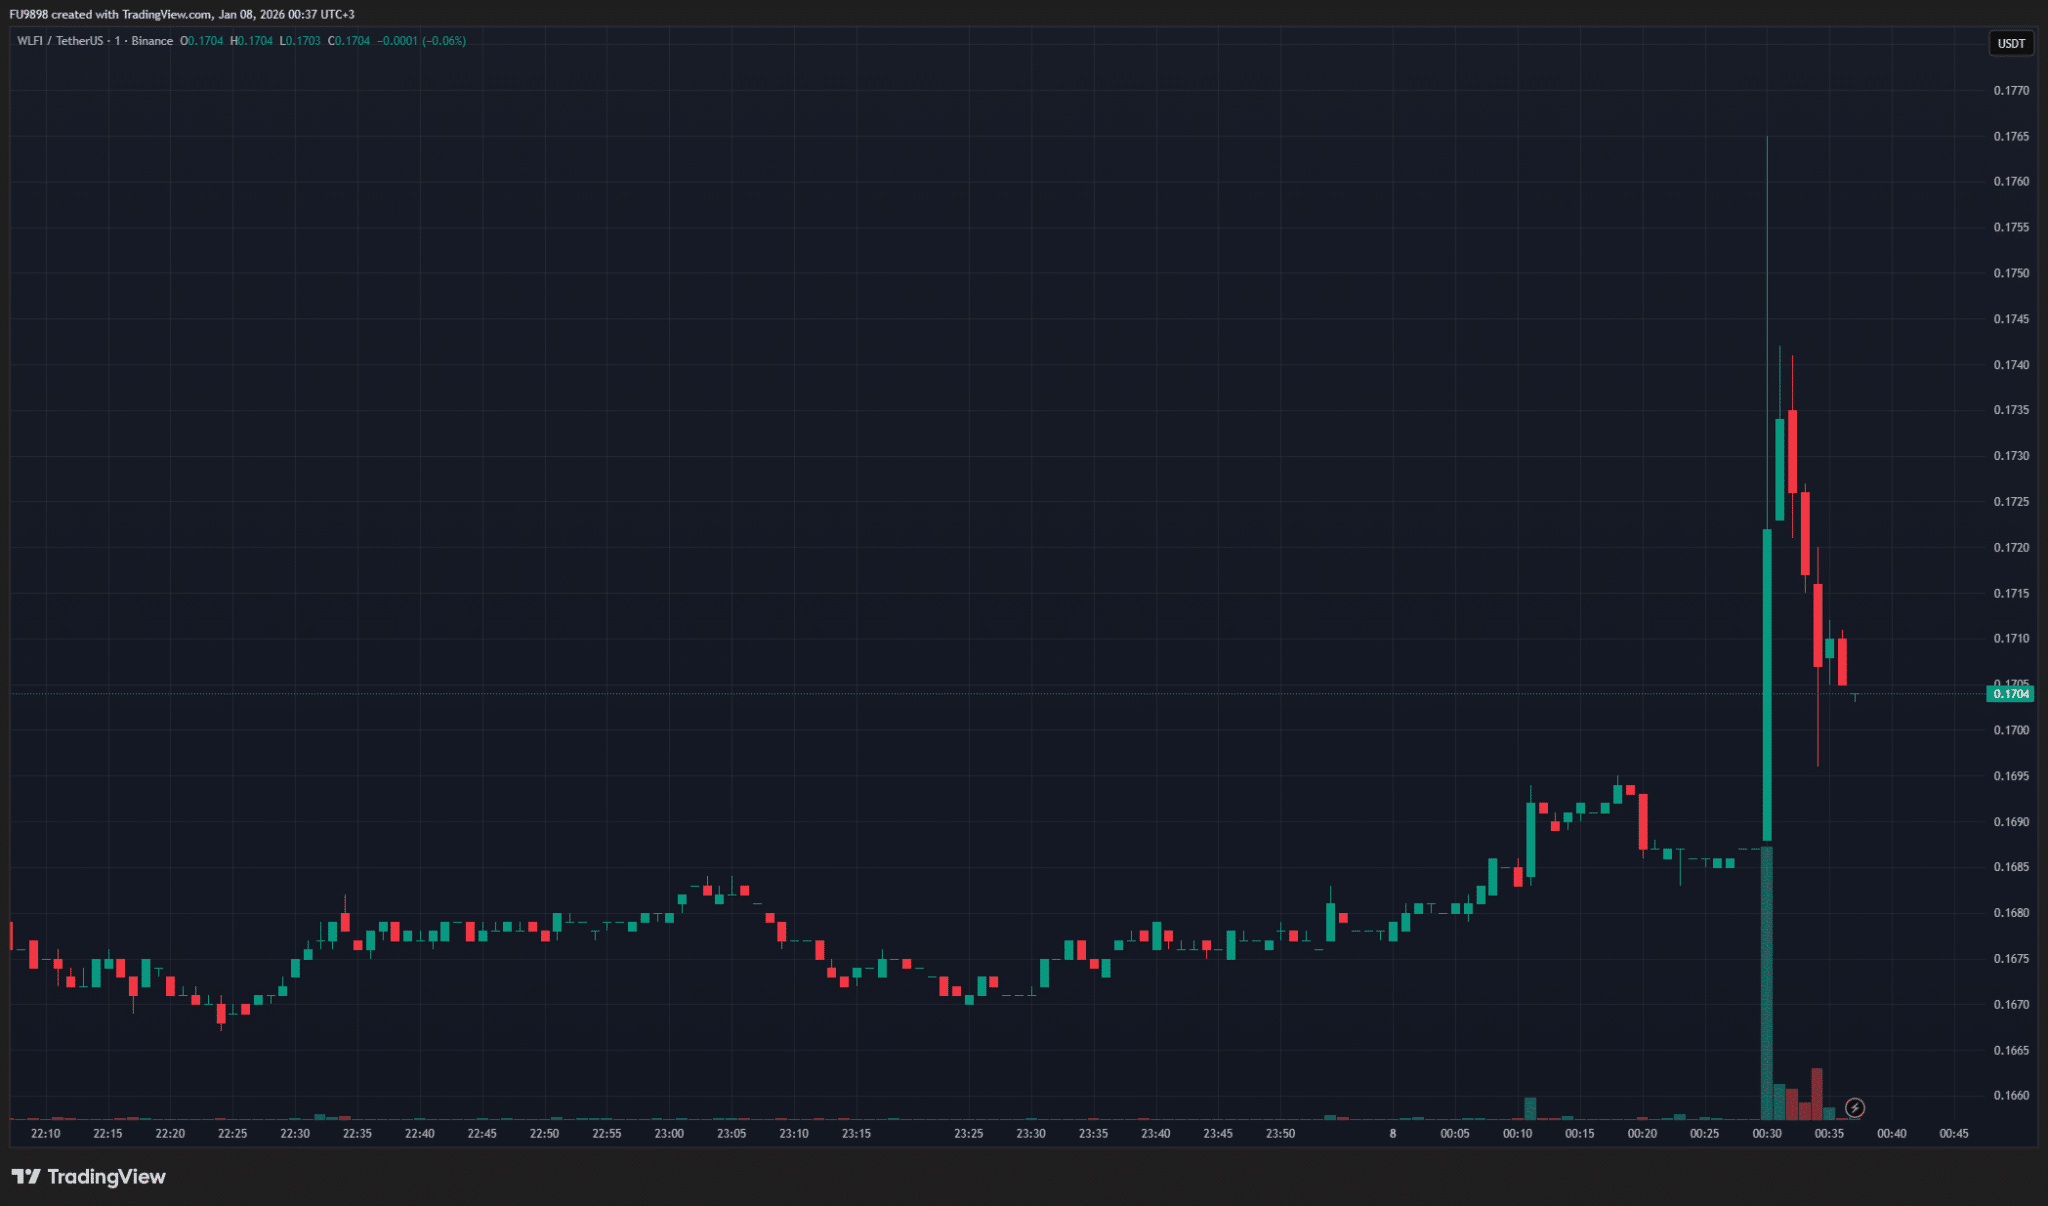This screenshot has width=2048, height=1206.
Task: Click the 0.1660 price axis label
Action: (2010, 1095)
